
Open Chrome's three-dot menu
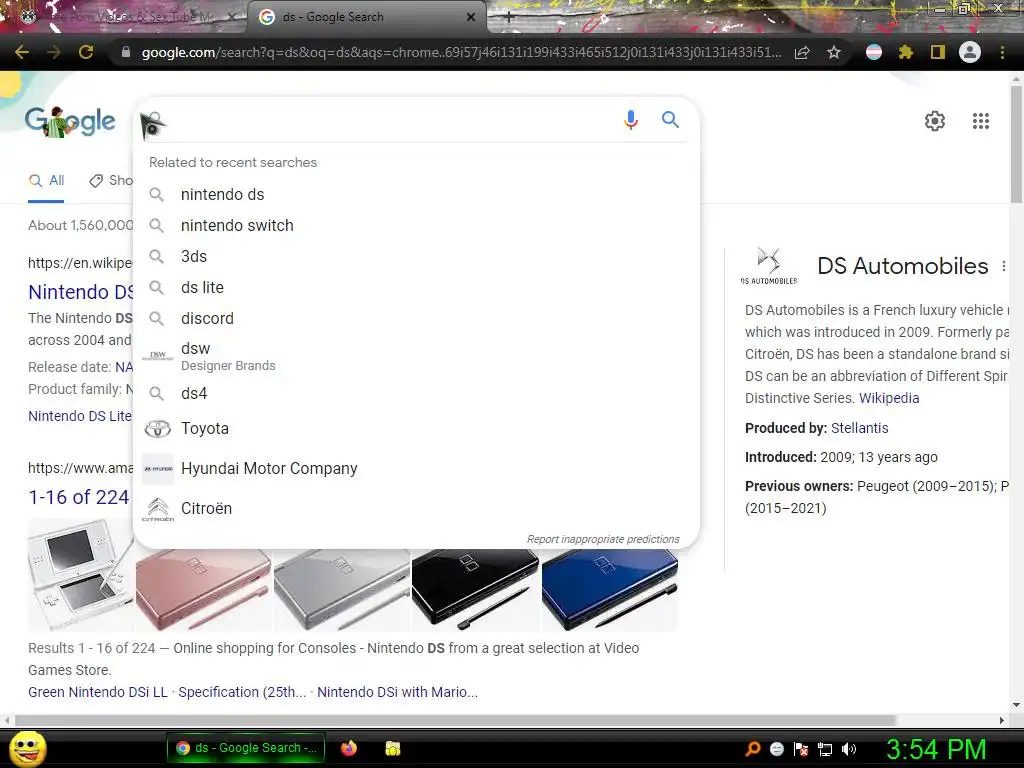pos(1002,52)
